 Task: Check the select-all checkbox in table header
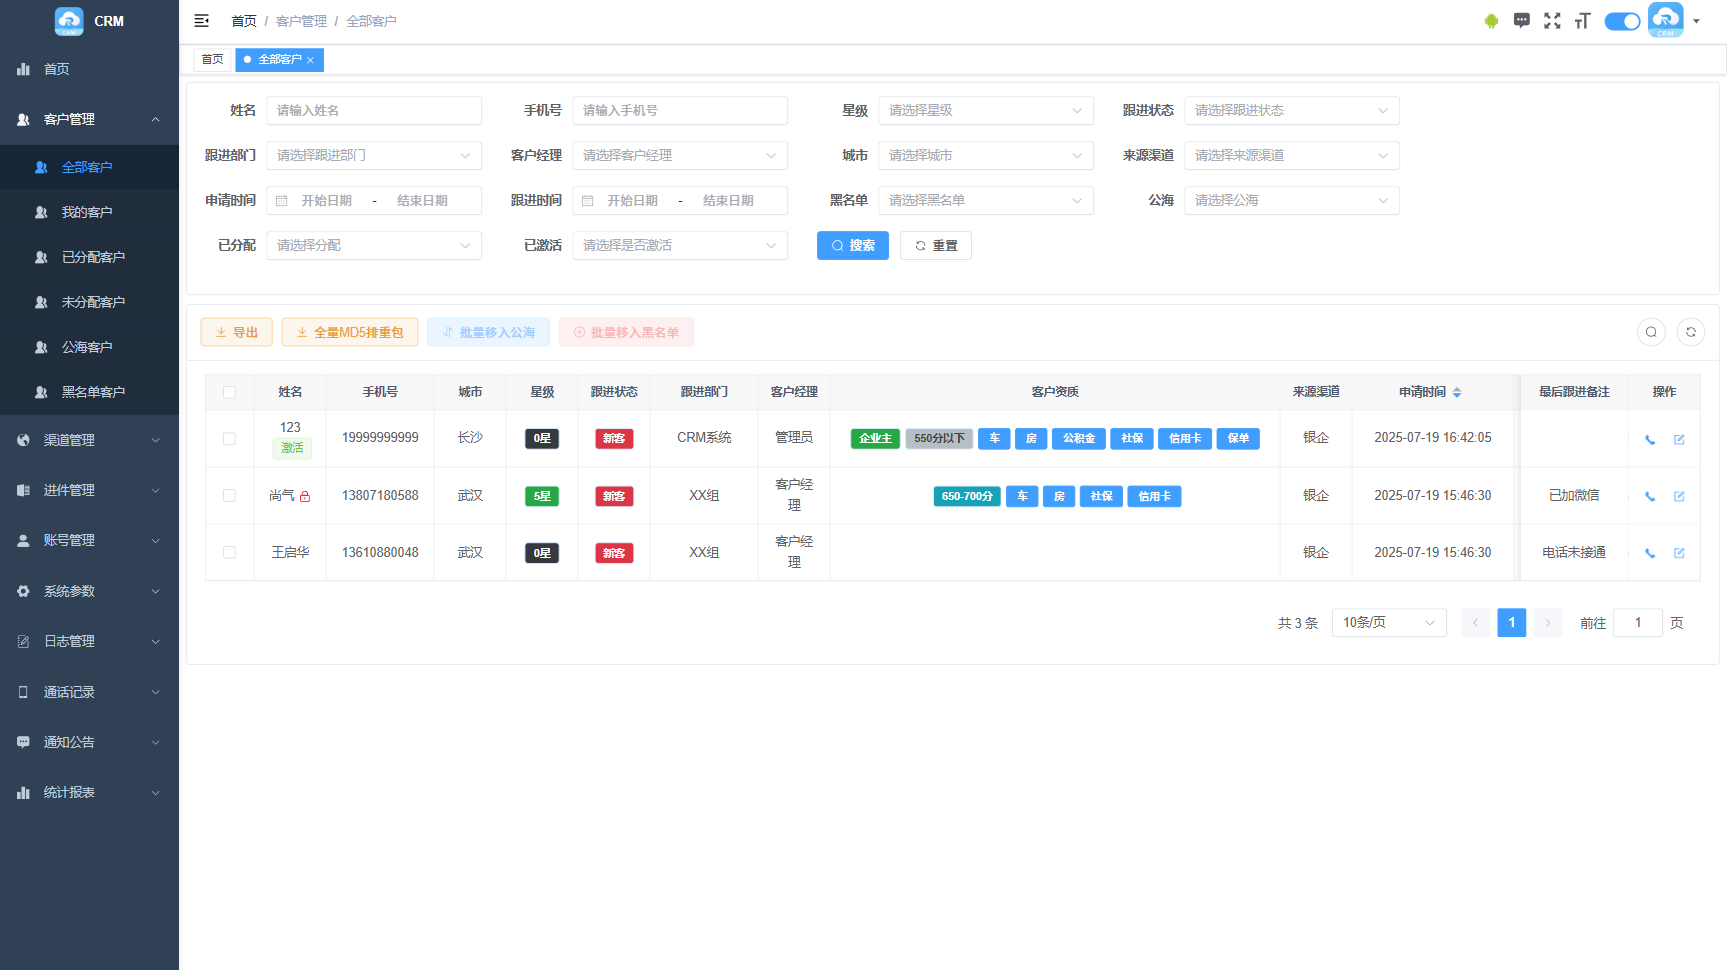229,392
